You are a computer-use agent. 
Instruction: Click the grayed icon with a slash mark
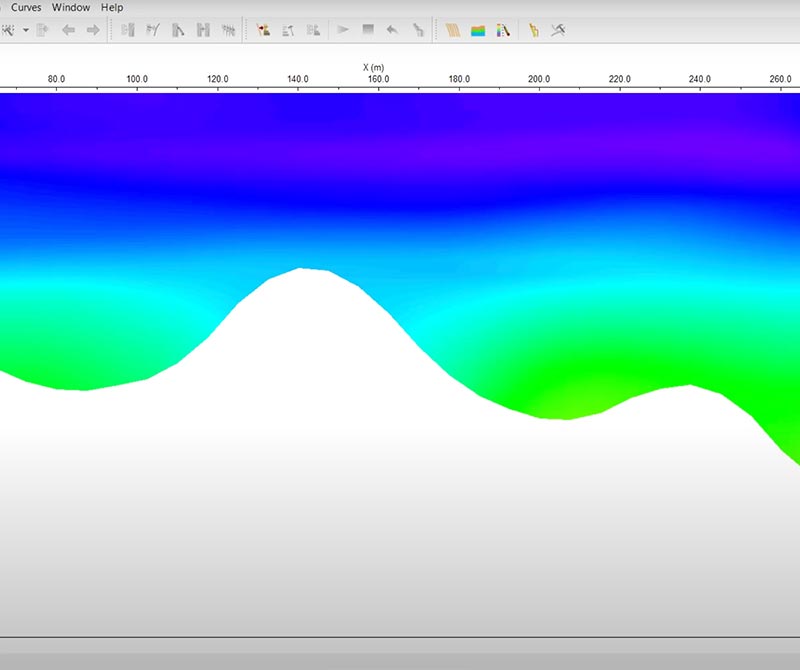(x=153, y=30)
